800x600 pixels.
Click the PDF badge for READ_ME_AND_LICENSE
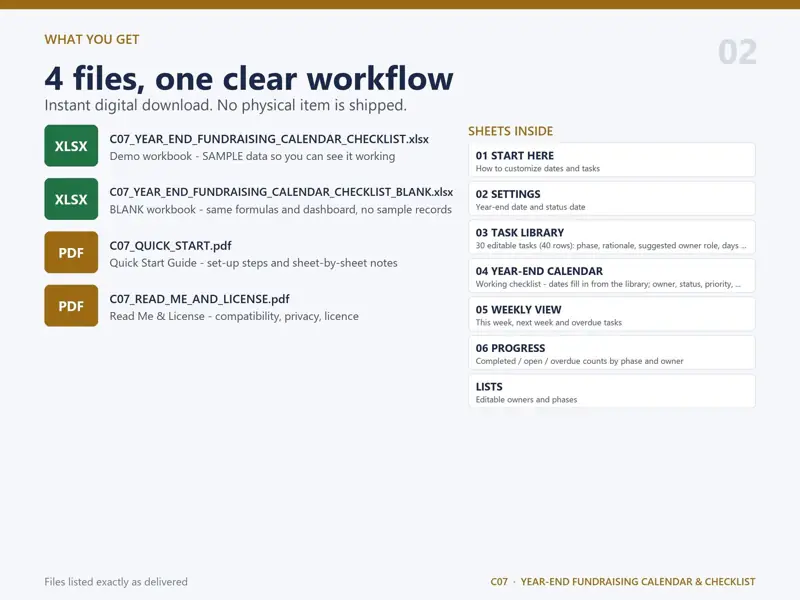click(71, 306)
